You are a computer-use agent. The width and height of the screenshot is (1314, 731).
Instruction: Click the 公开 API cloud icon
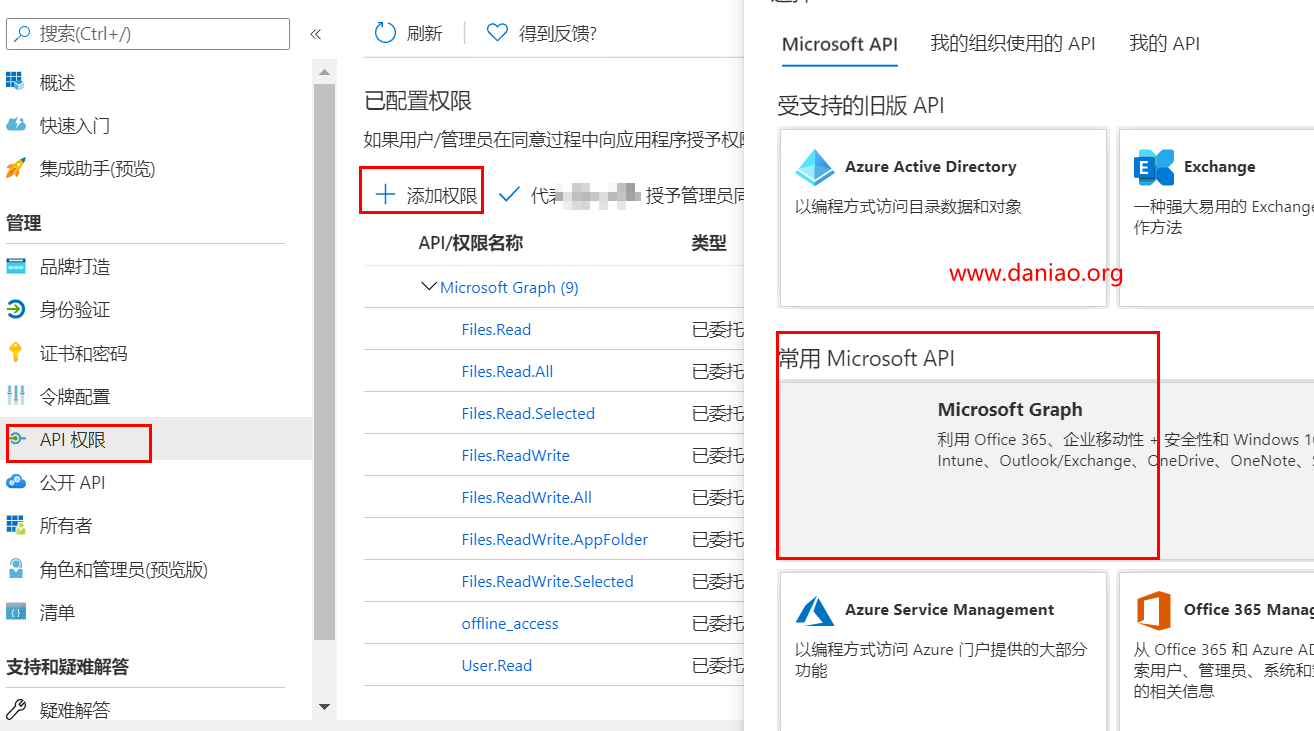click(x=15, y=482)
